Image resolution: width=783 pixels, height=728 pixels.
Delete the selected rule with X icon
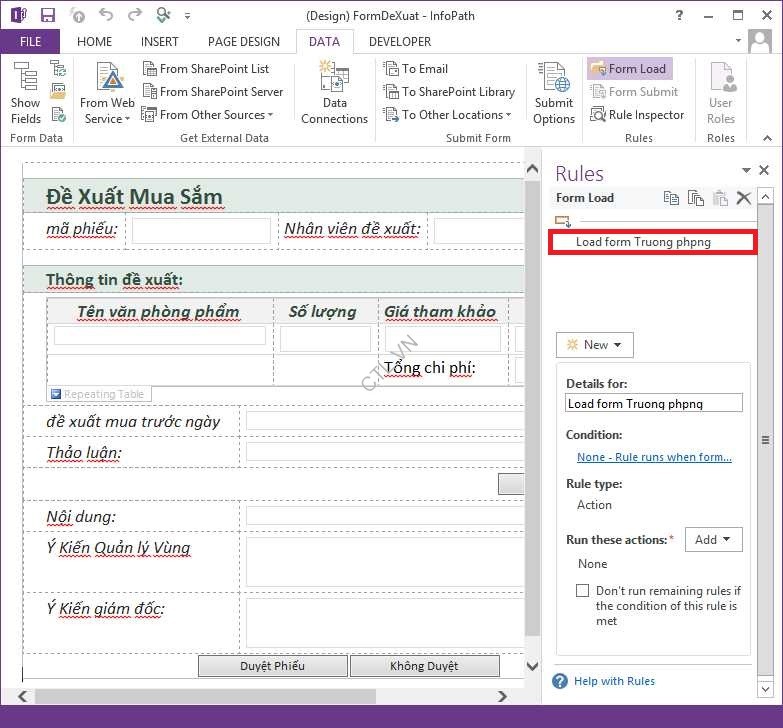743,198
